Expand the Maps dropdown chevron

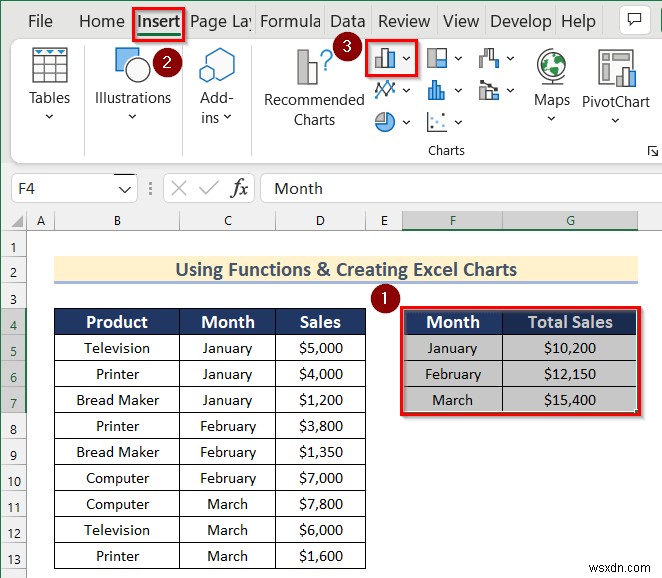coord(551,119)
